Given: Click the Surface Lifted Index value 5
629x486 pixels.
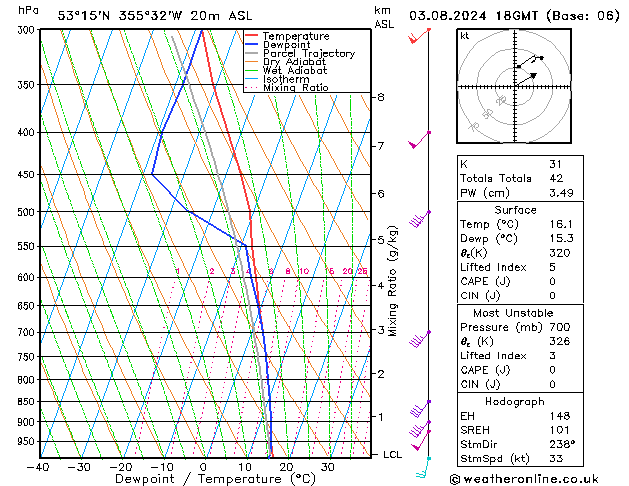Looking at the screenshot, I should pos(552,267).
